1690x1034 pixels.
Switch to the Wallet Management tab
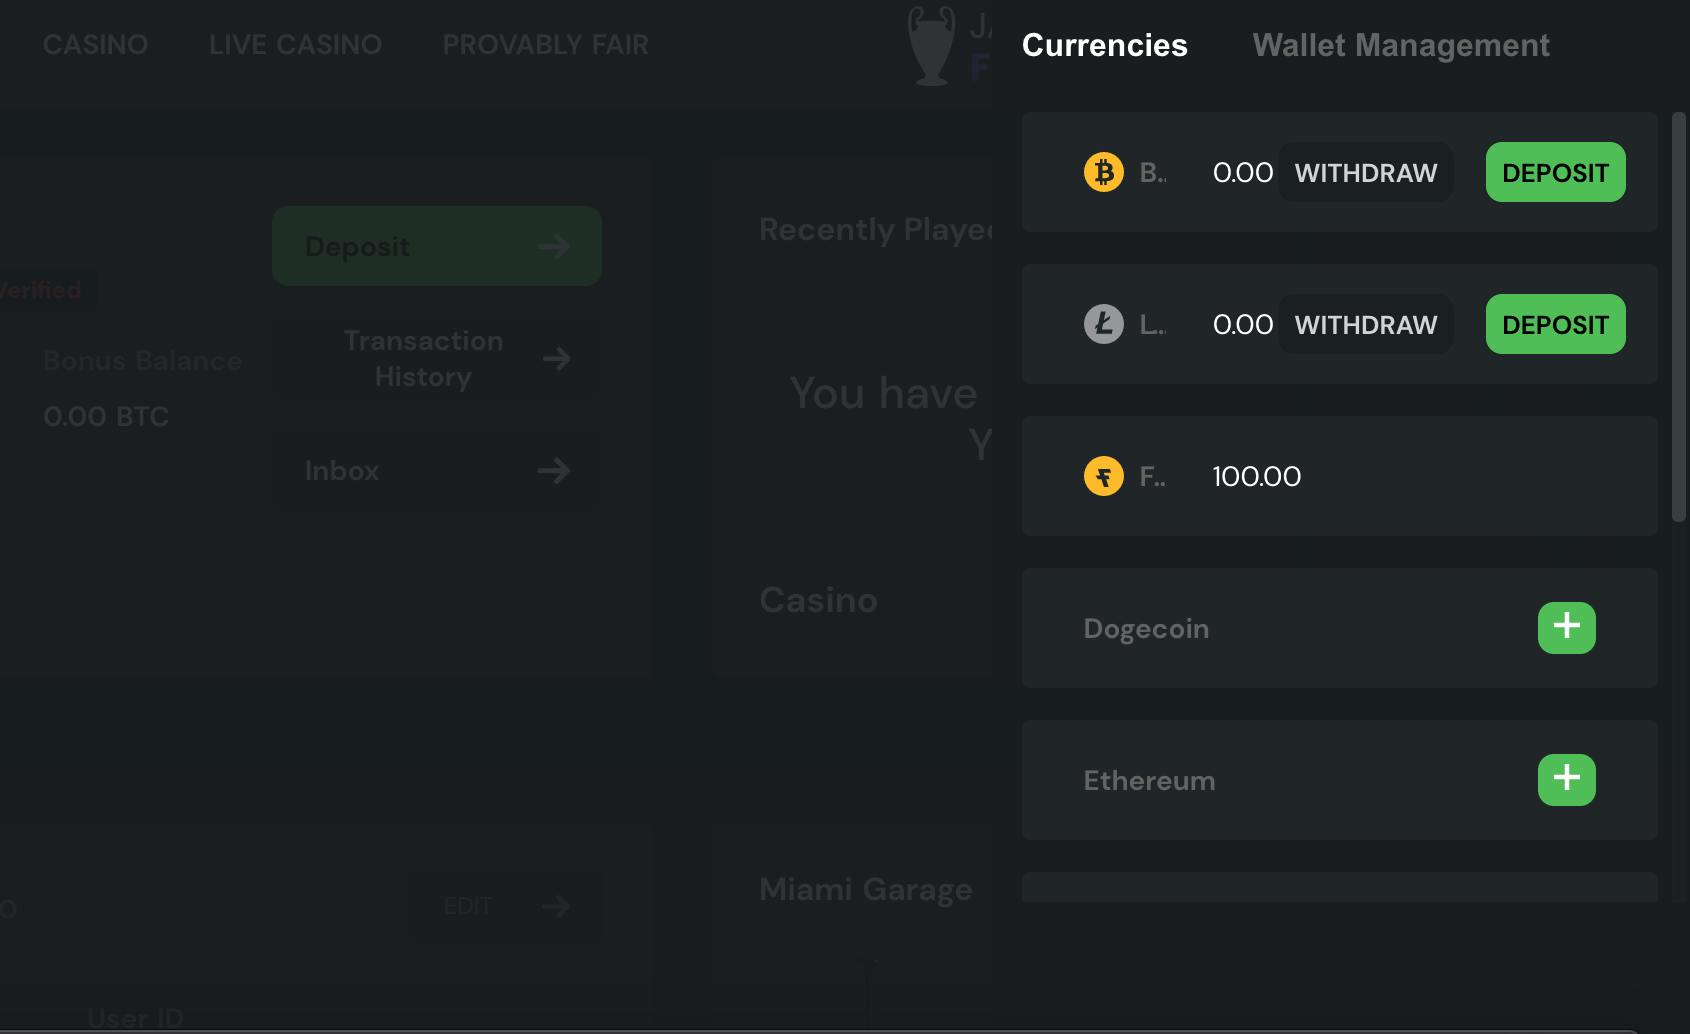[1401, 45]
